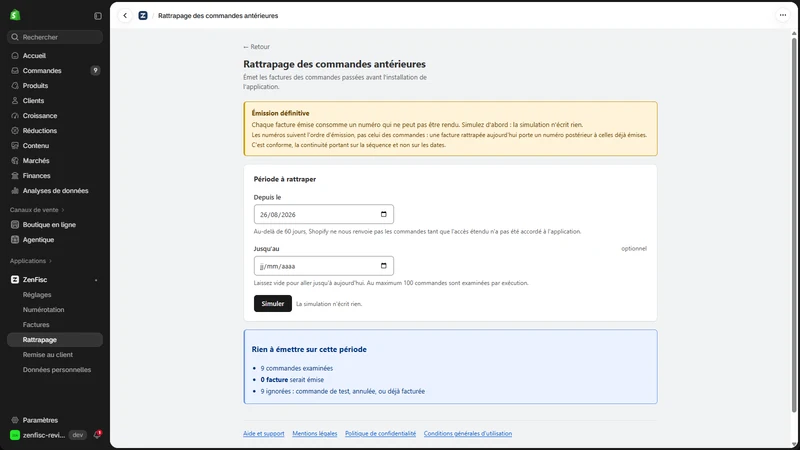The width and height of the screenshot is (800, 450).
Task: Click the Paramètres gear icon
Action: pyautogui.click(x=15, y=420)
